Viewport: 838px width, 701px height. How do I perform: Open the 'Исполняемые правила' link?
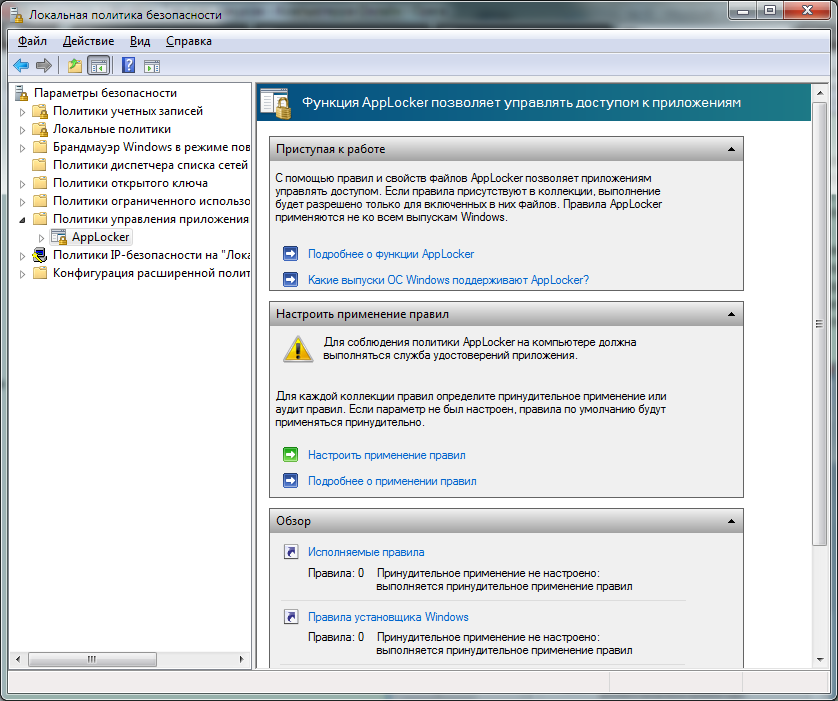pyautogui.click(x=366, y=552)
